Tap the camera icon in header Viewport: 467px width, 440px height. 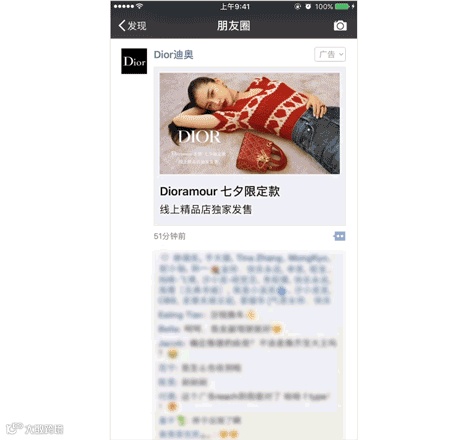(340, 26)
